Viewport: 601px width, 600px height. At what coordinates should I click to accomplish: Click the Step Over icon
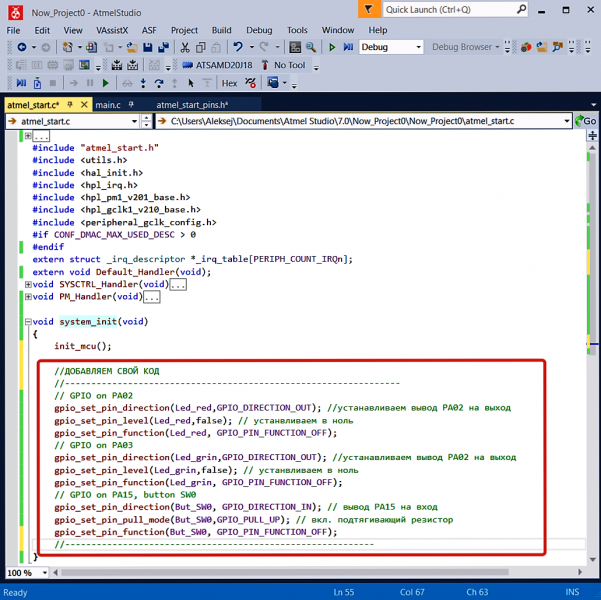point(159,83)
